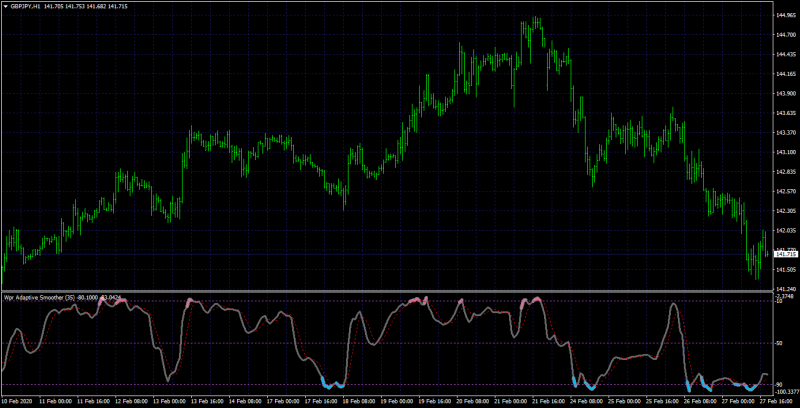Click indicator level -90 on scale

(779, 385)
